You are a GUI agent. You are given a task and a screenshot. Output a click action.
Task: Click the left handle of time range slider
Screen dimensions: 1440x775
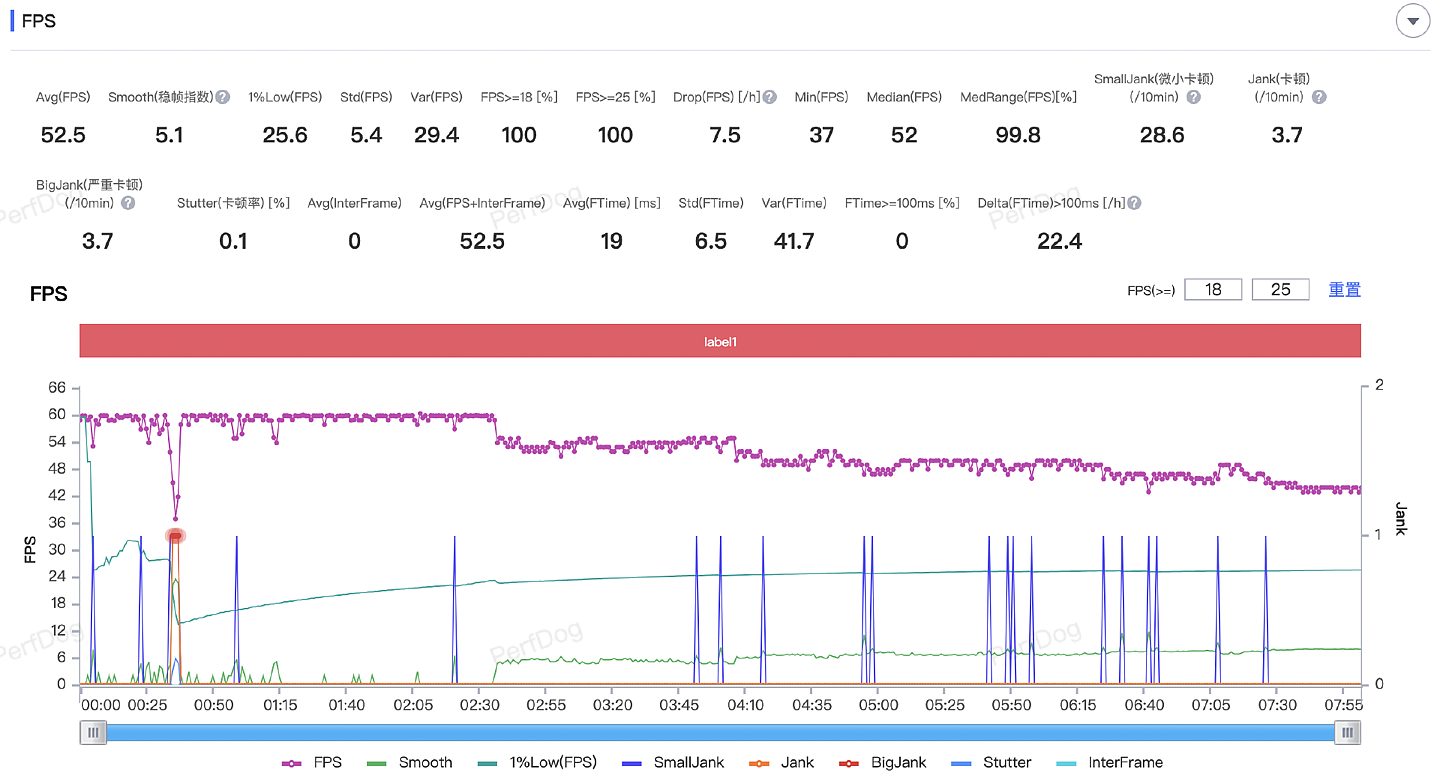[x=93, y=732]
